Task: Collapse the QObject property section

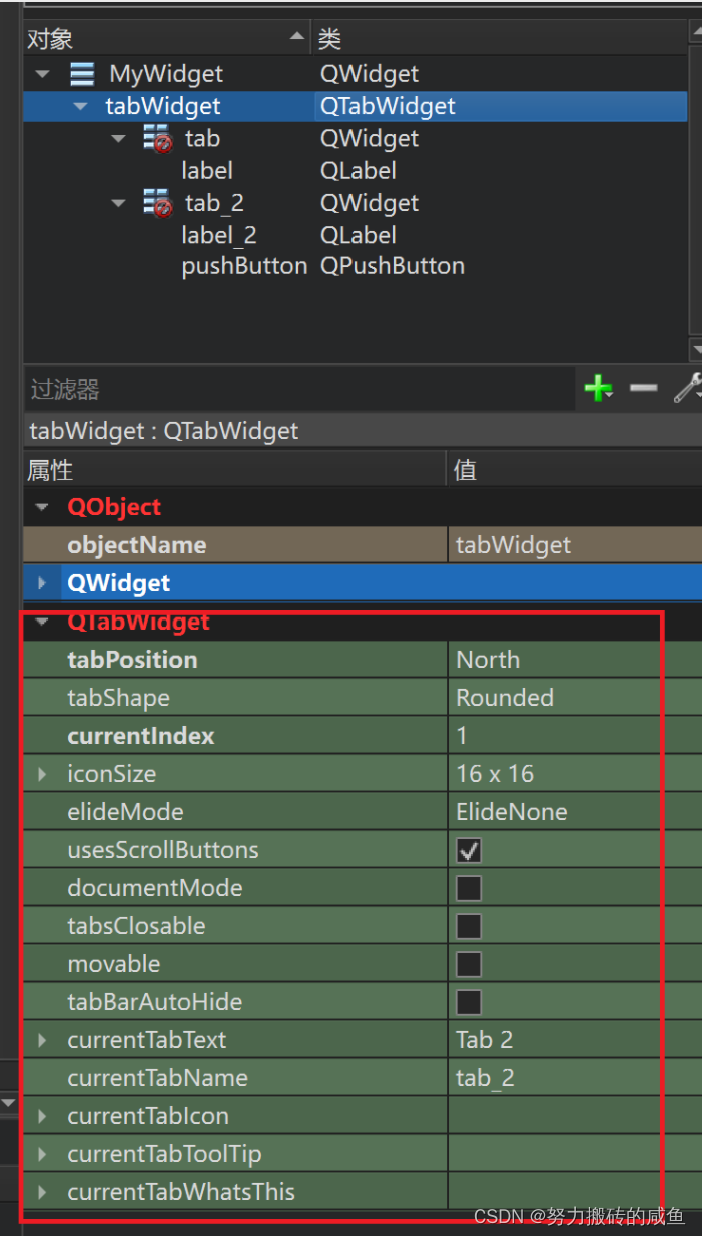Action: coord(40,507)
